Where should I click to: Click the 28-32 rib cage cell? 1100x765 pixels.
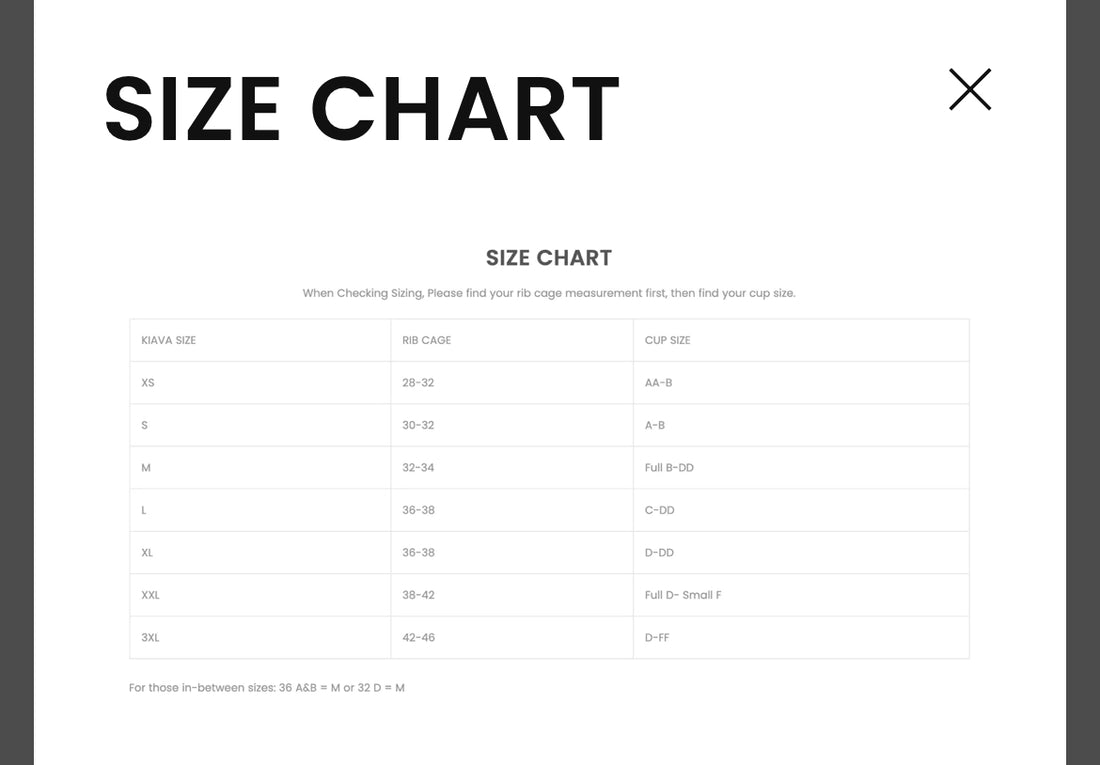tap(418, 383)
